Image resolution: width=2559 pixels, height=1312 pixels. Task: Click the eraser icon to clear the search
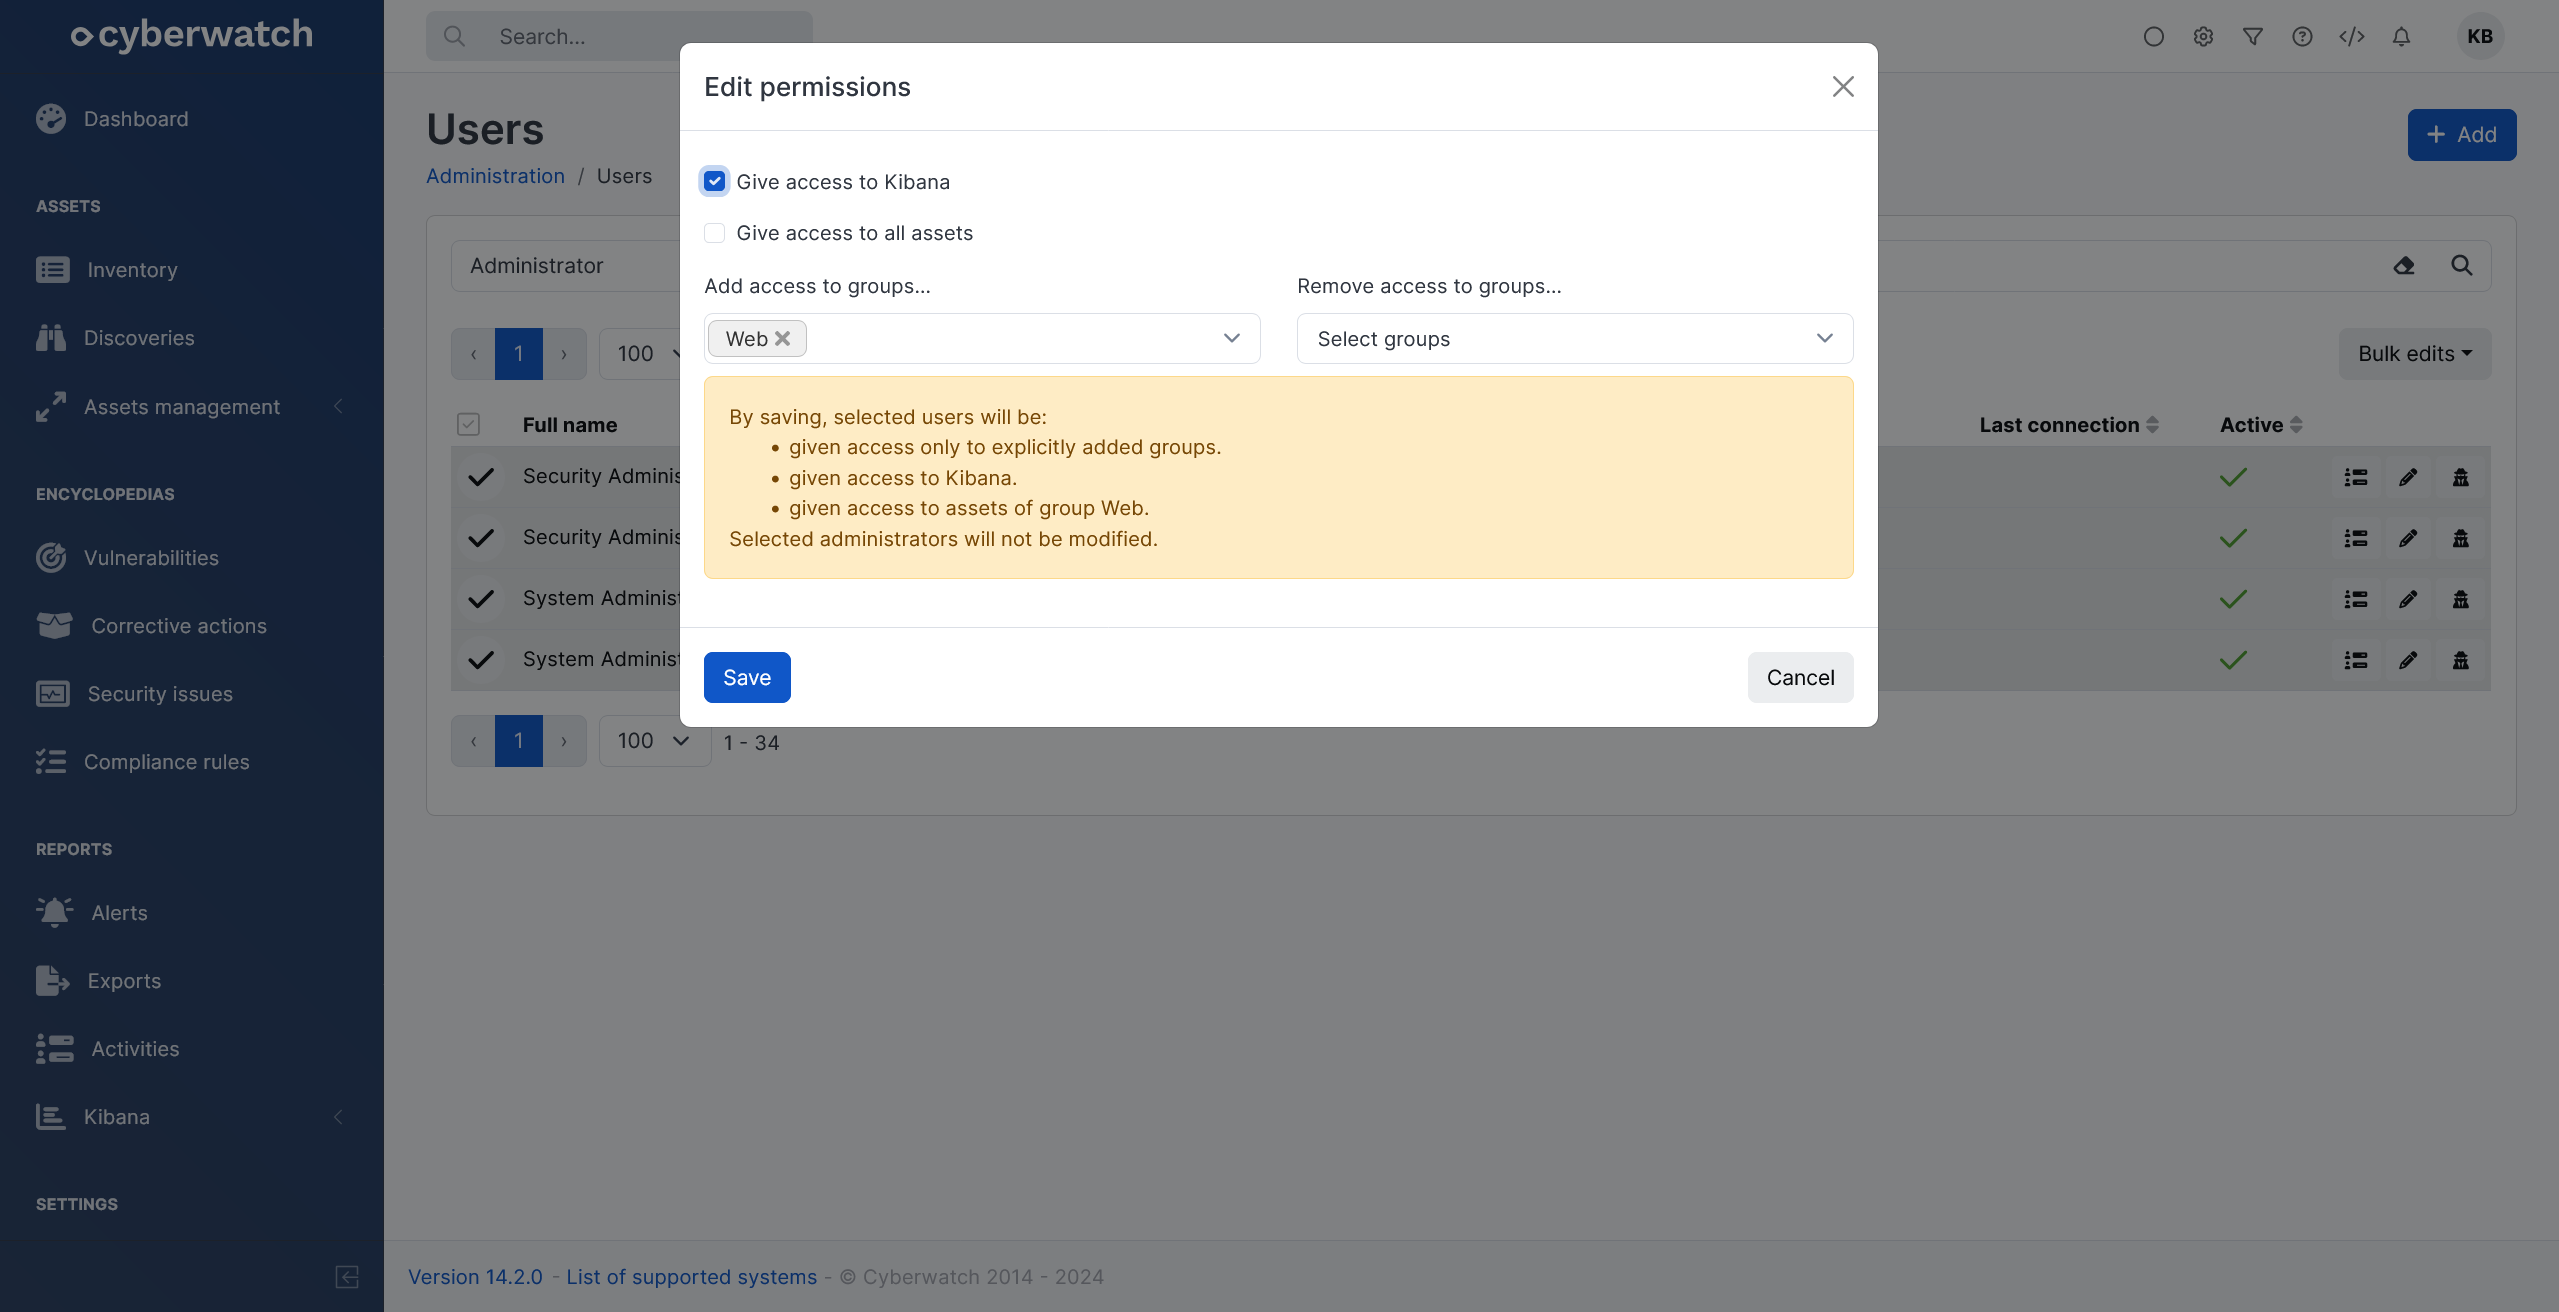point(2404,266)
